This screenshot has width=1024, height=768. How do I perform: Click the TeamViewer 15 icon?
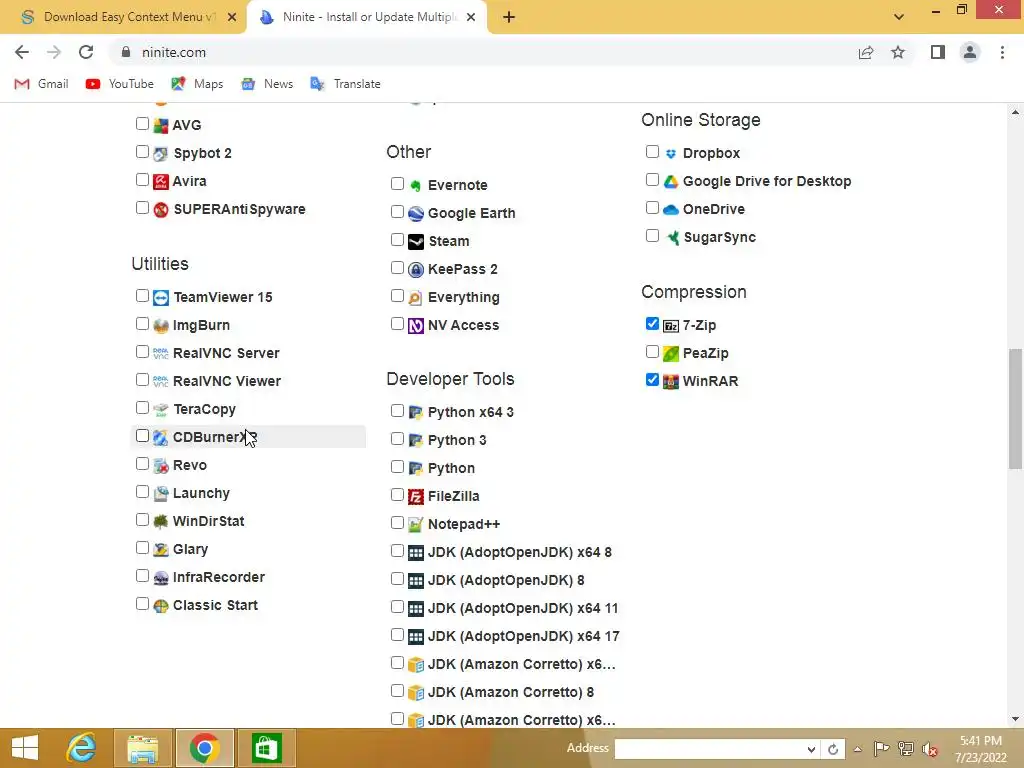point(161,298)
